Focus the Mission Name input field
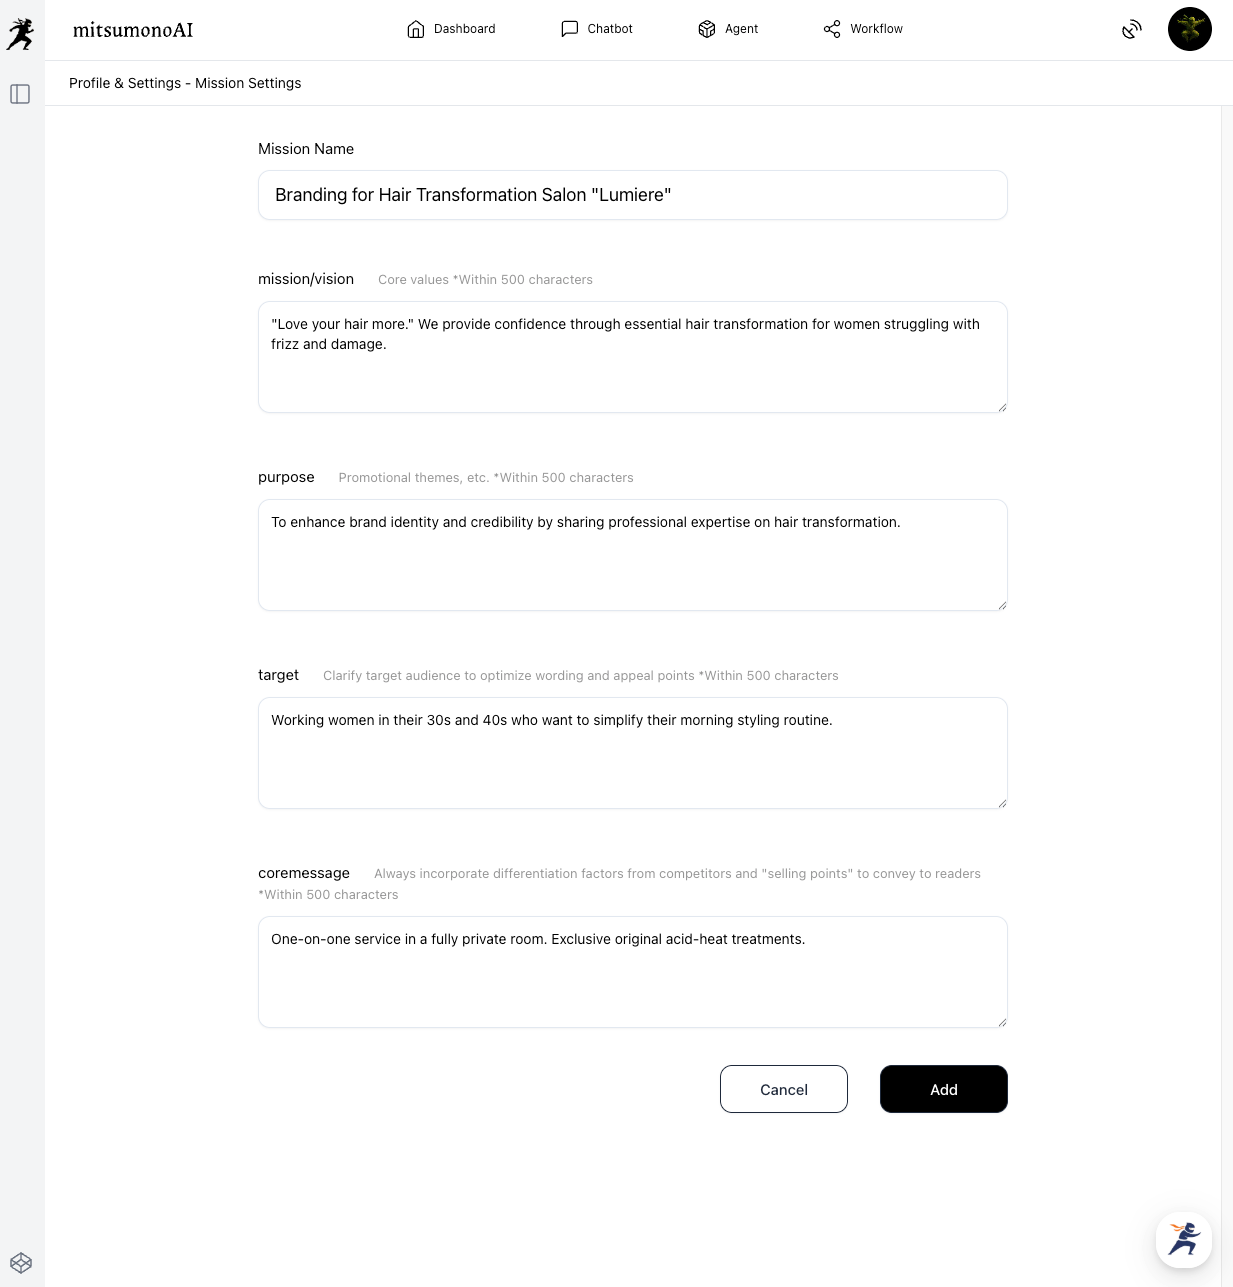This screenshot has height=1287, width=1233. [x=632, y=195]
